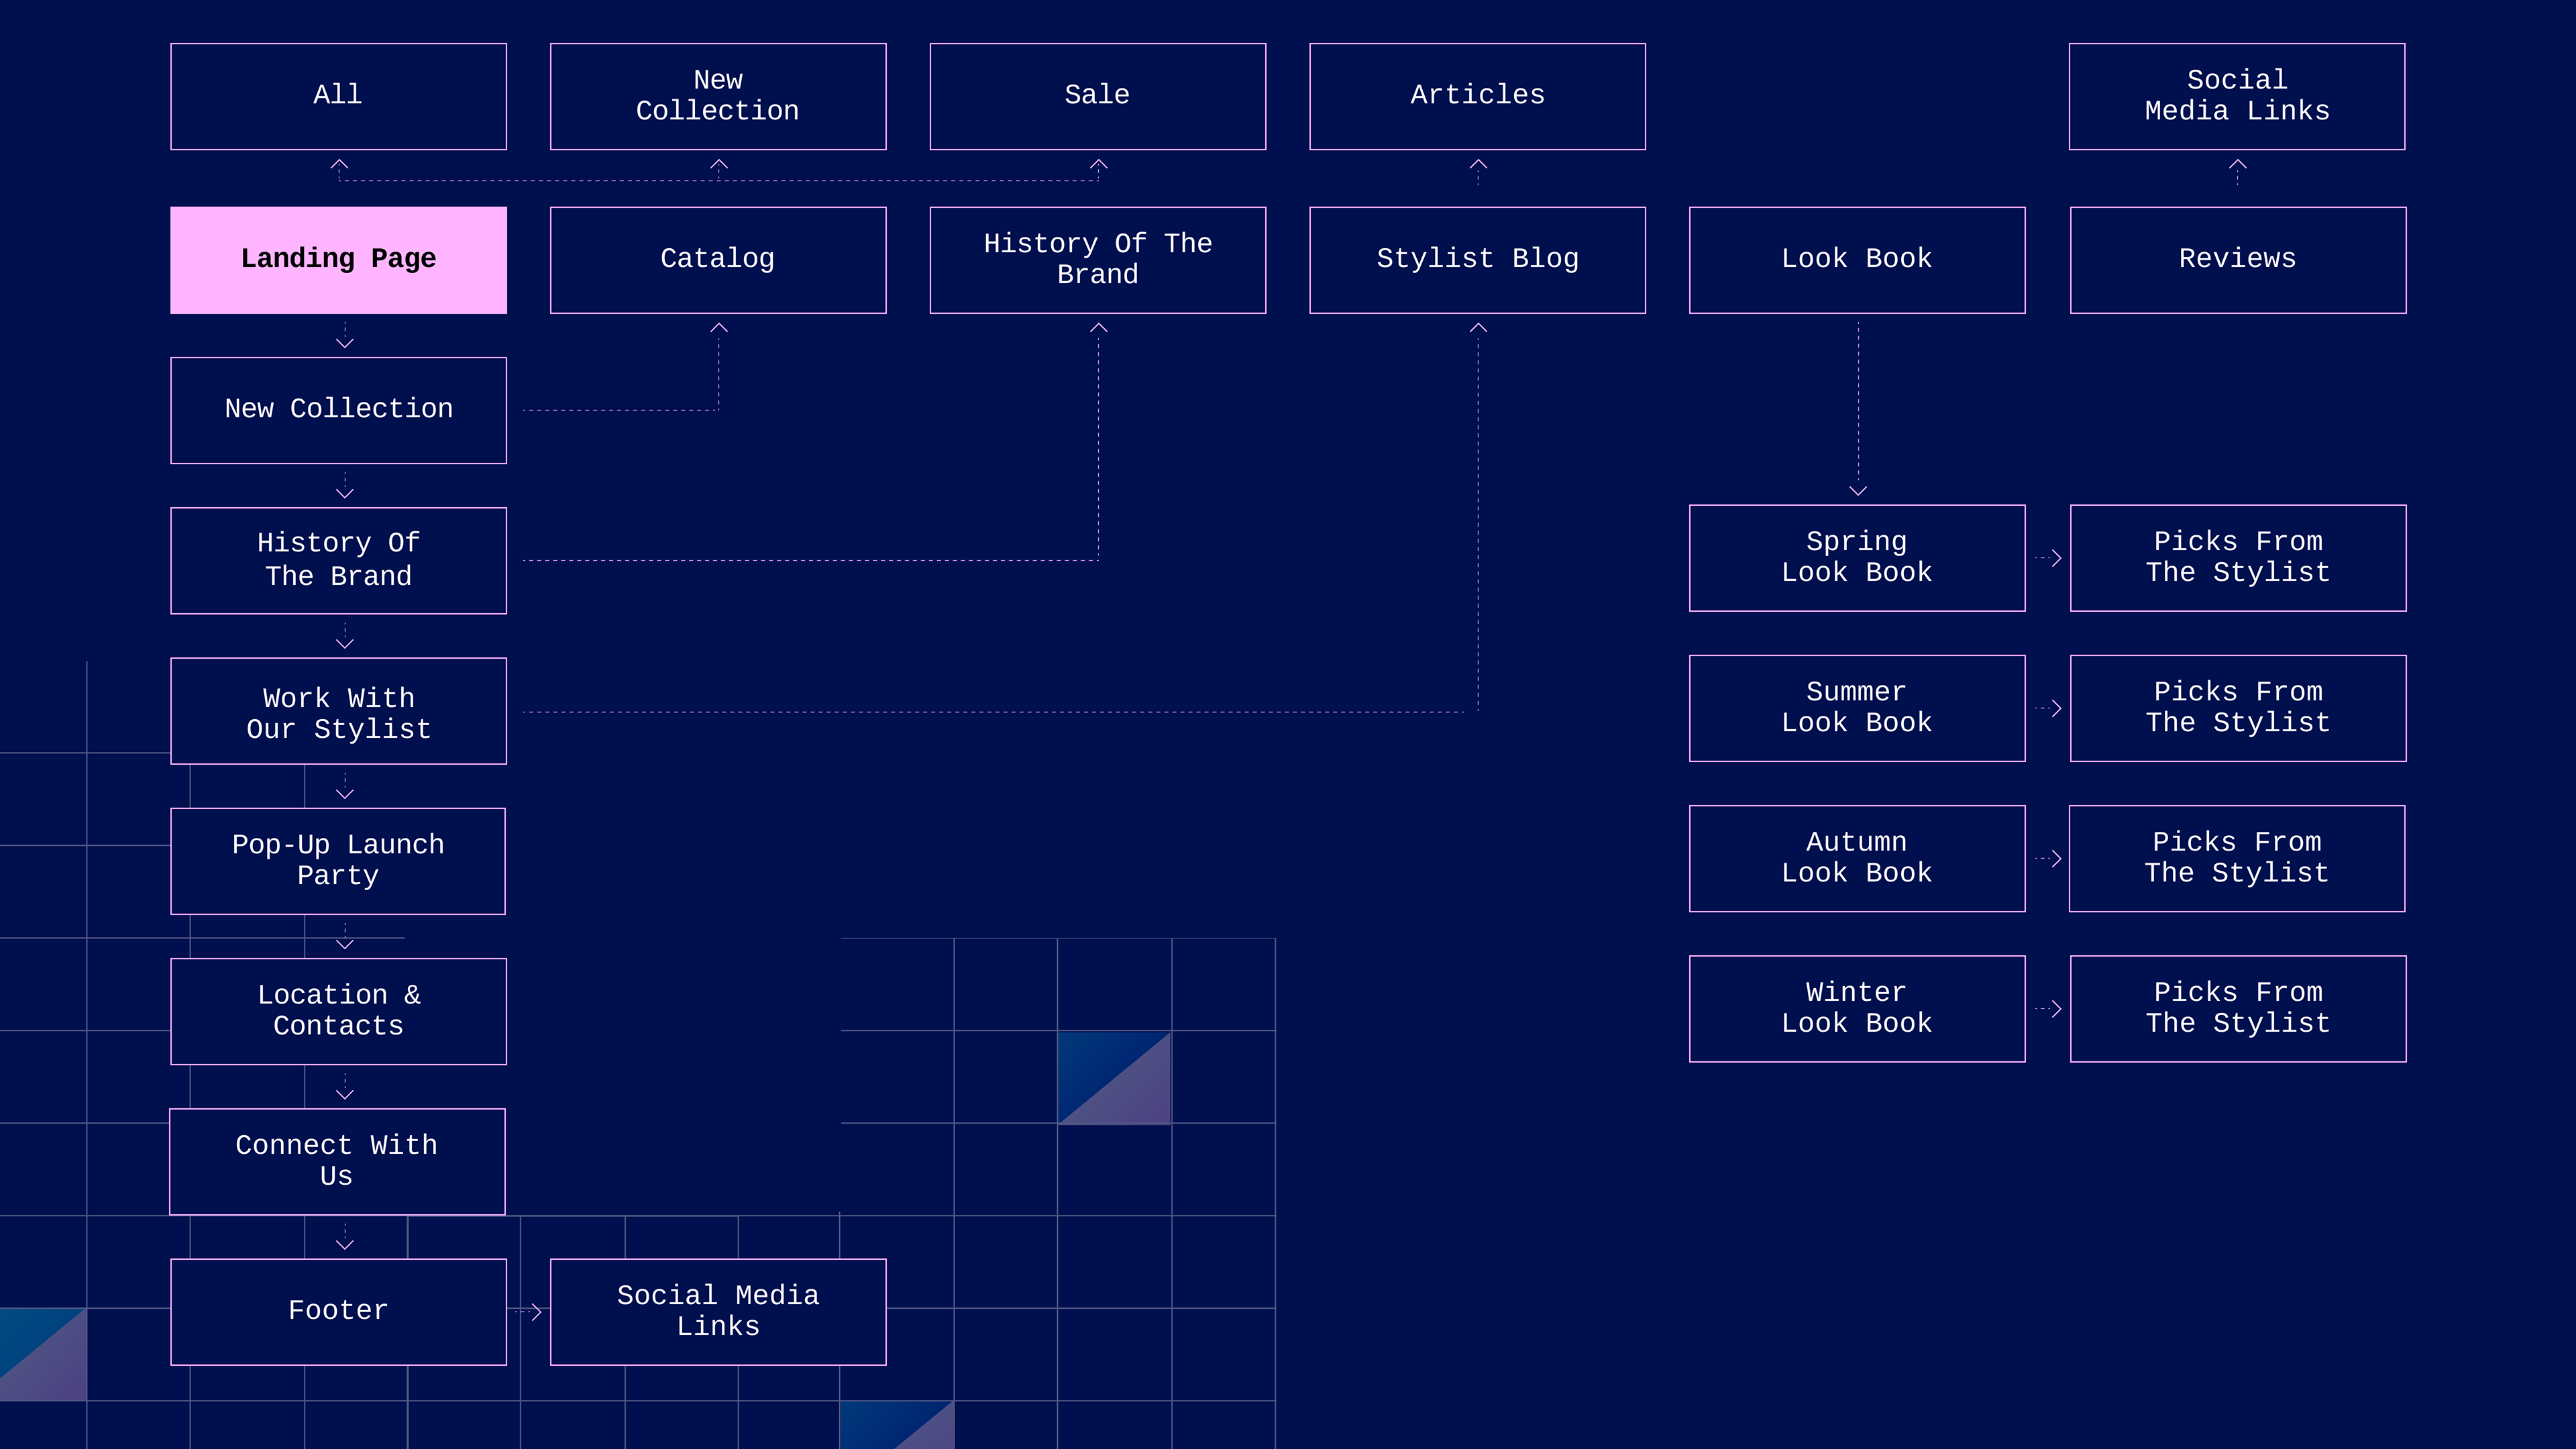
Task: Click the Spring Look Book node
Action: (1856, 557)
